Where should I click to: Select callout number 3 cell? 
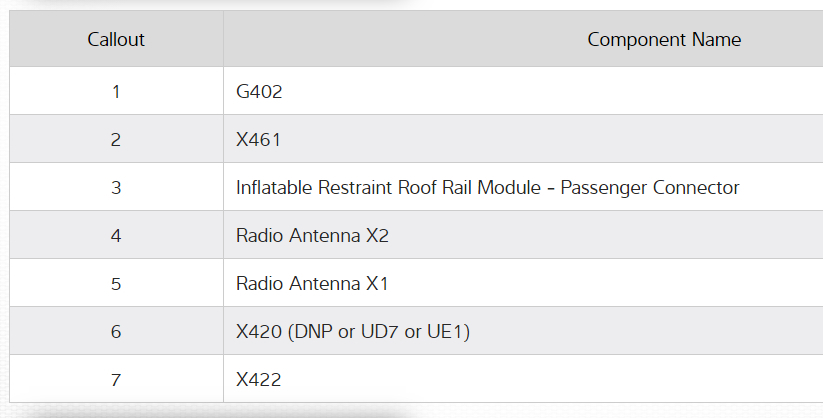pyautogui.click(x=116, y=188)
